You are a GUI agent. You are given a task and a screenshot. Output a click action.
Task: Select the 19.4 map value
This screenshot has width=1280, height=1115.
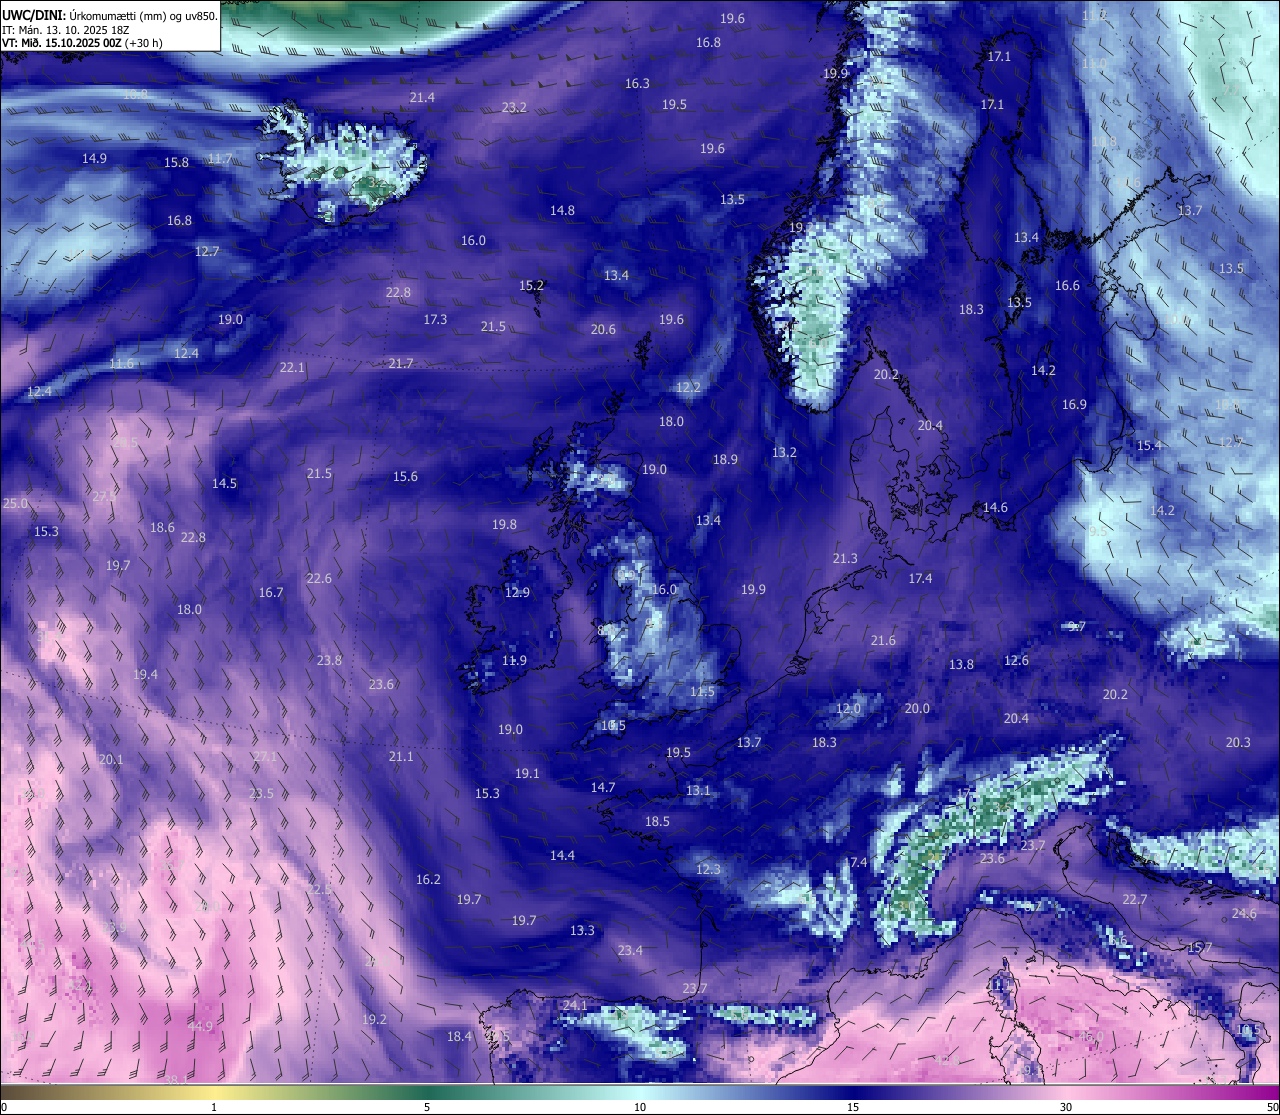click(145, 674)
